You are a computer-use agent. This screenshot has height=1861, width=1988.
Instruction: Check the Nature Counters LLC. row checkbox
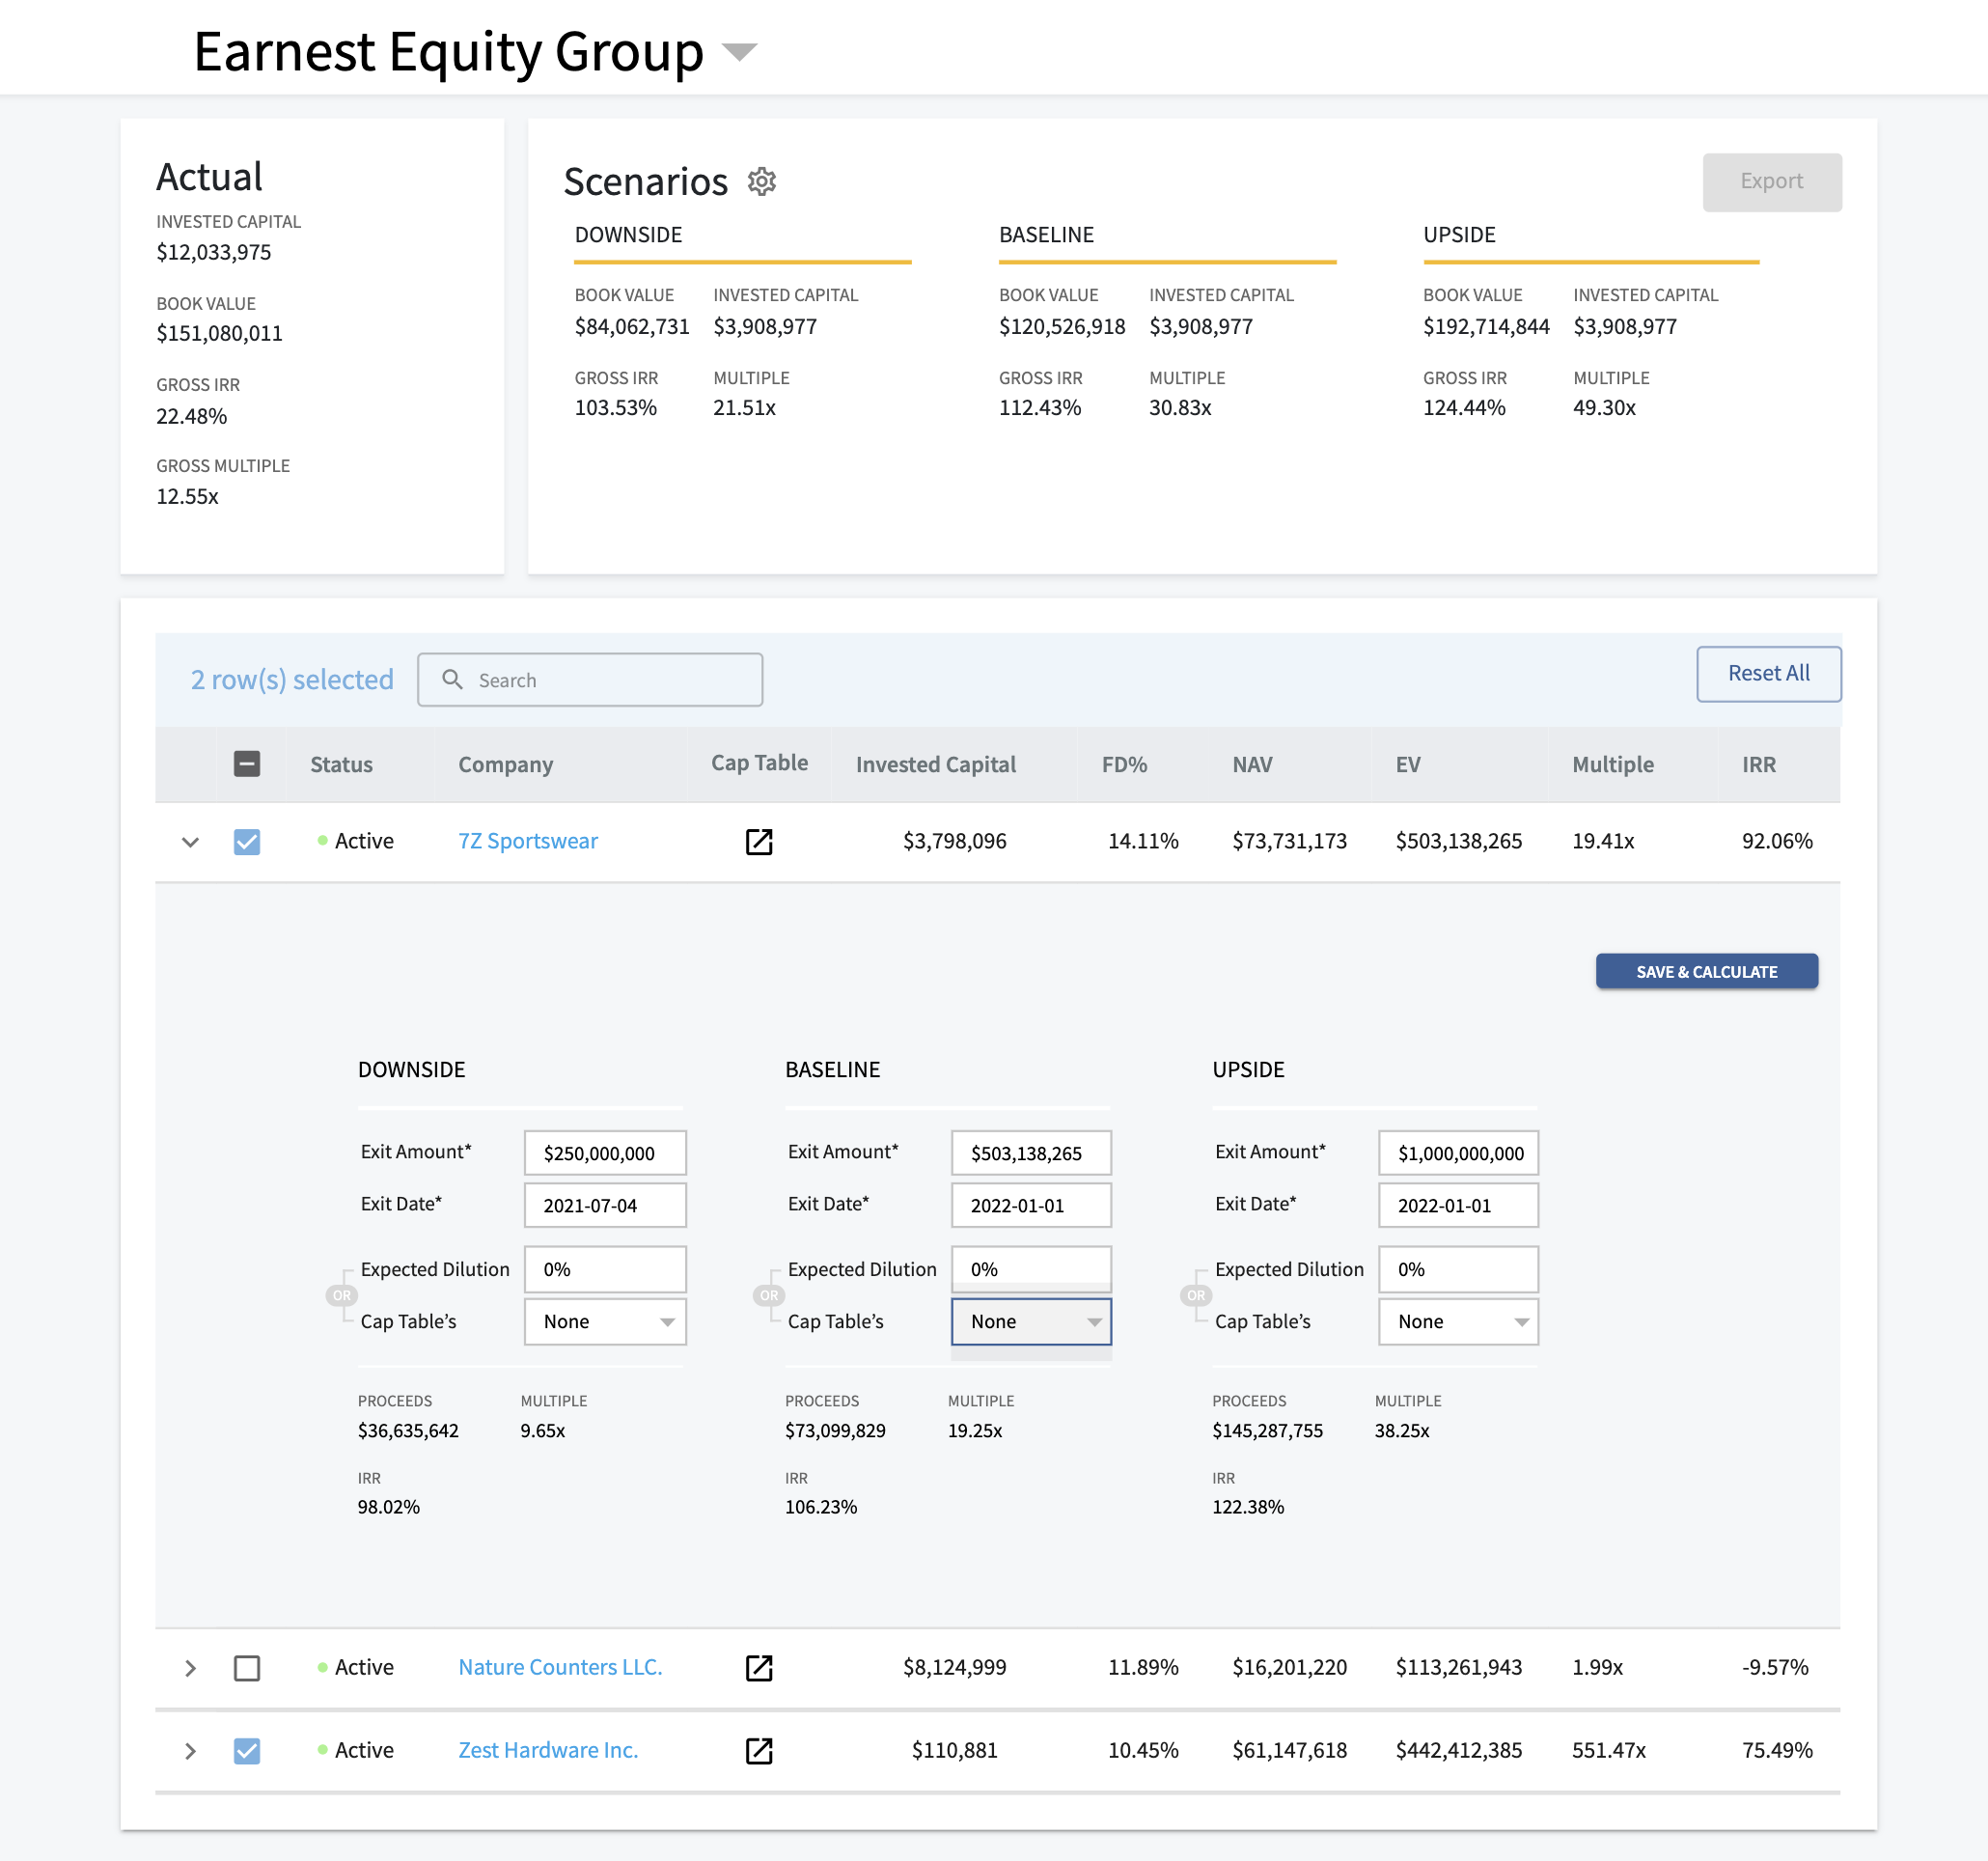click(247, 1668)
